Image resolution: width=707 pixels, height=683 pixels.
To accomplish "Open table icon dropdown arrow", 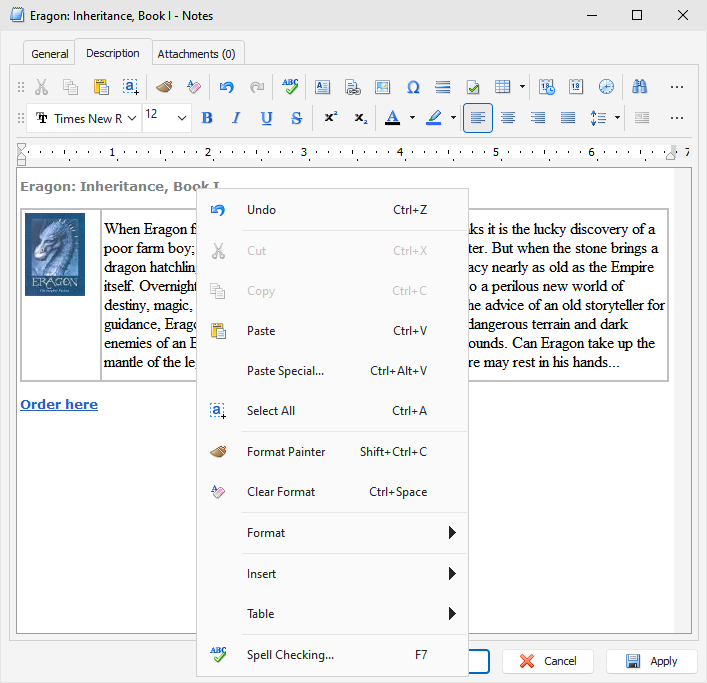I will (x=522, y=87).
